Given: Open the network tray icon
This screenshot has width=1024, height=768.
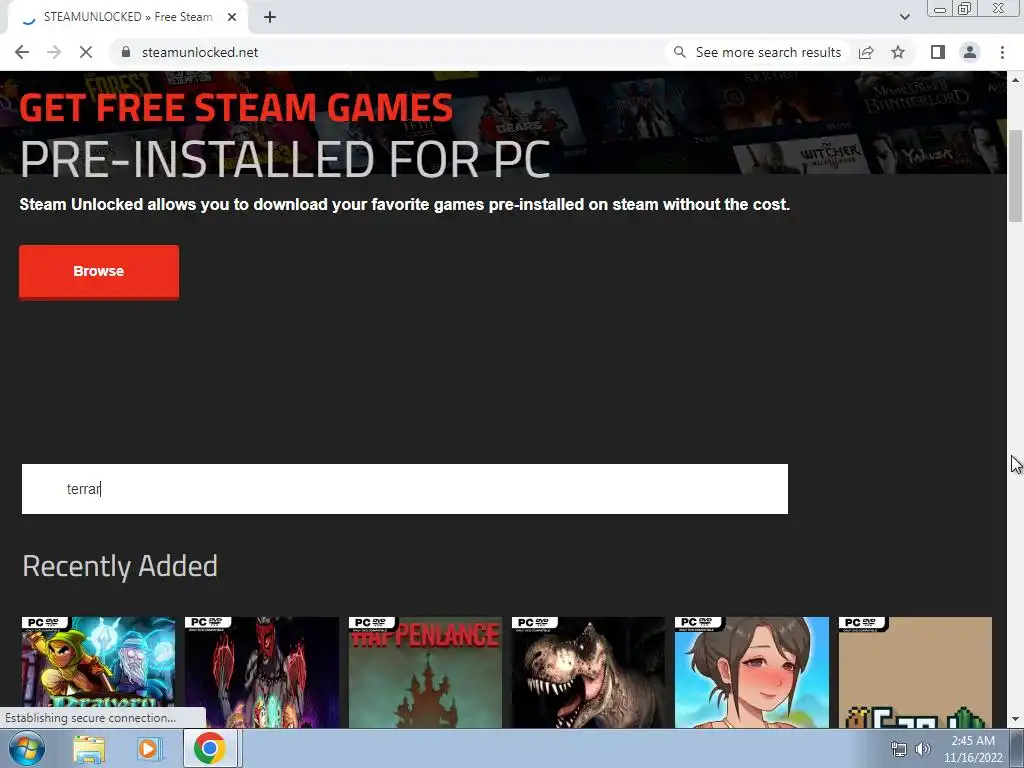Looking at the screenshot, I should tap(899, 749).
